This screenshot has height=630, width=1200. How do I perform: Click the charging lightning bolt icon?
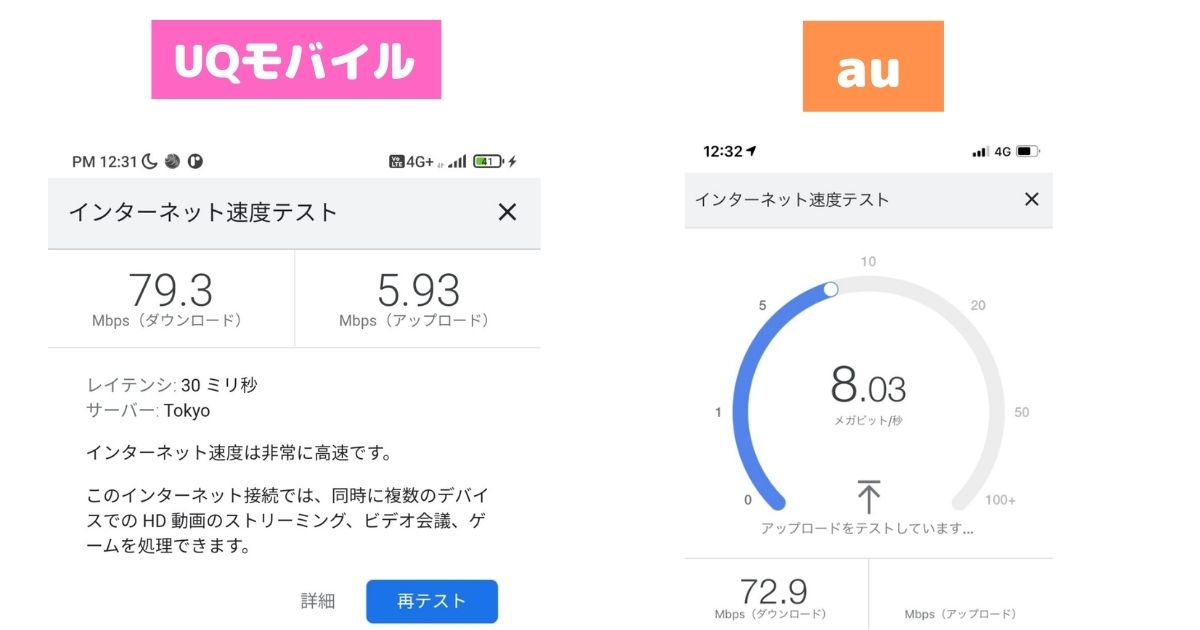pos(513,161)
